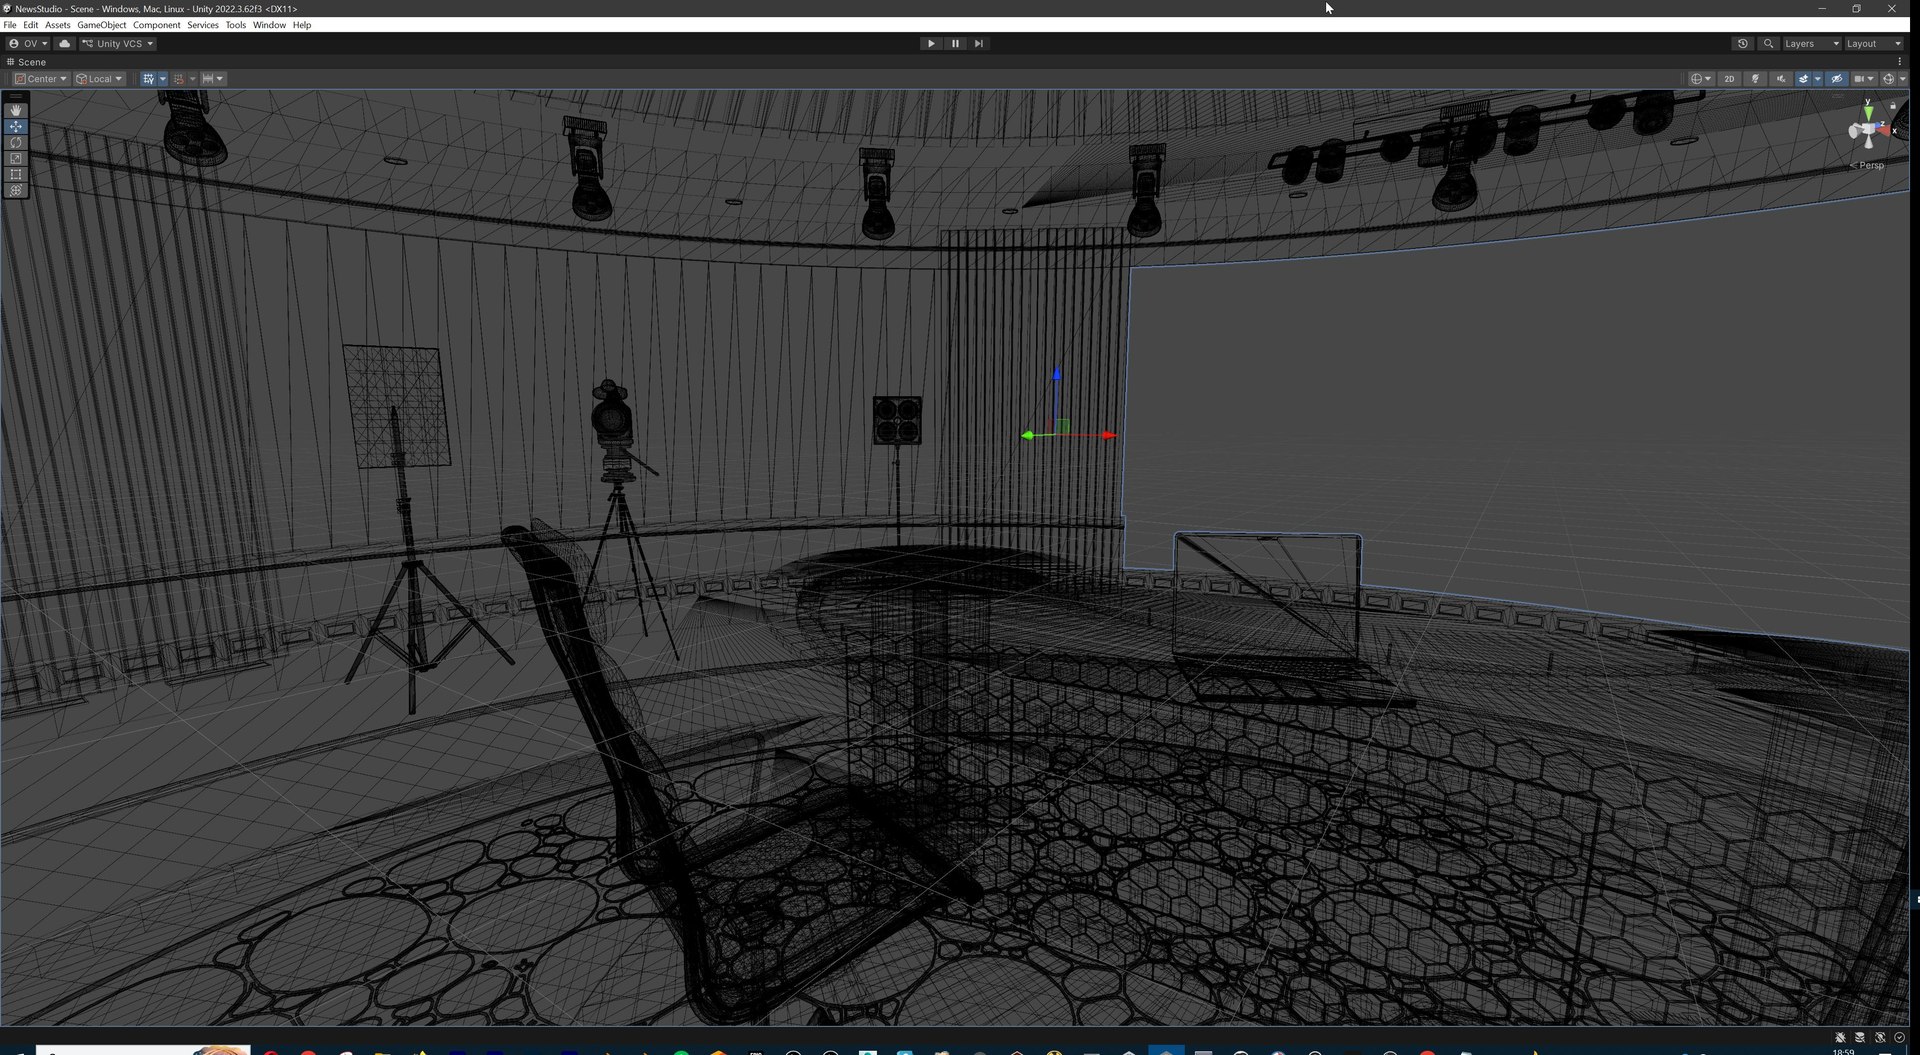Open scene camera settings dropdown
The height and width of the screenshot is (1055, 1920).
(1864, 79)
